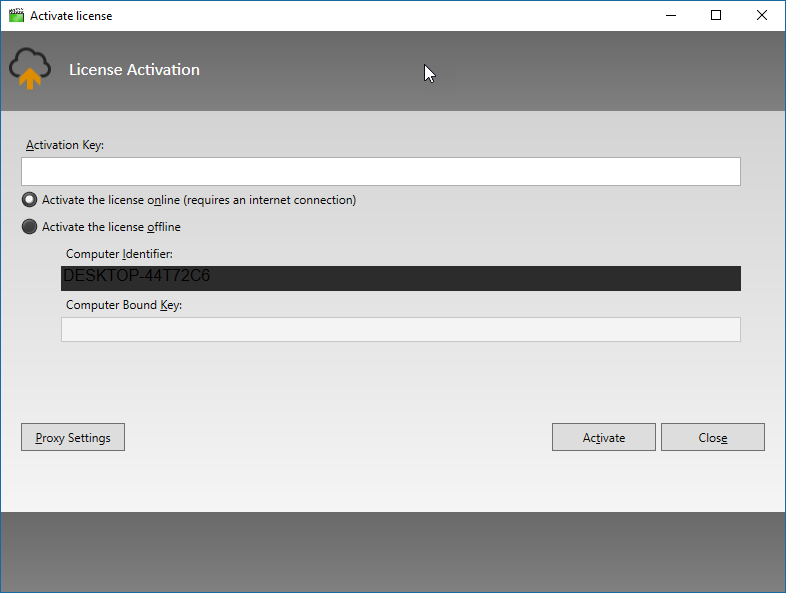
Task: Click the app icon in the title bar
Action: point(16,16)
